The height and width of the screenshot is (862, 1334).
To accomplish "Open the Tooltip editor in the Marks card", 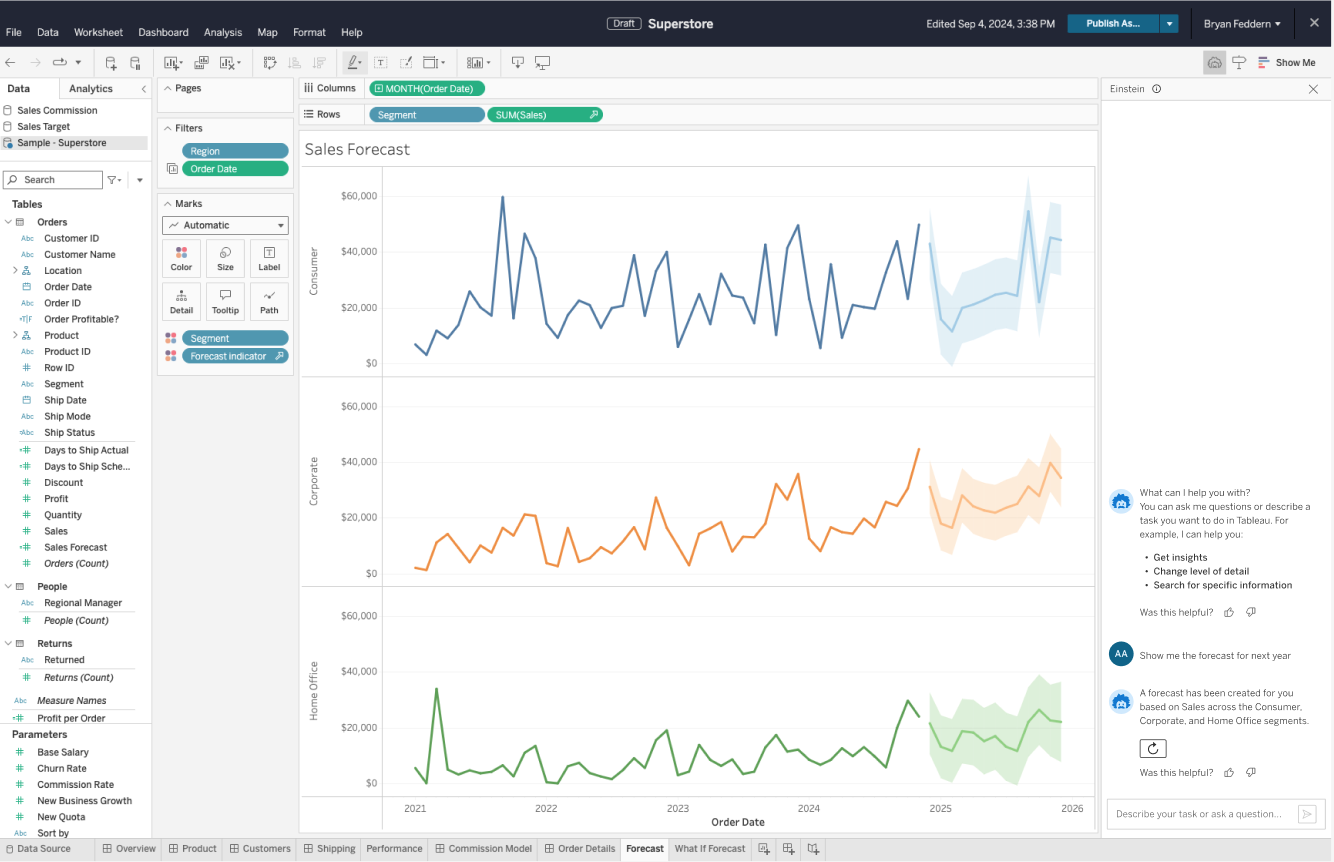I will coord(225,301).
